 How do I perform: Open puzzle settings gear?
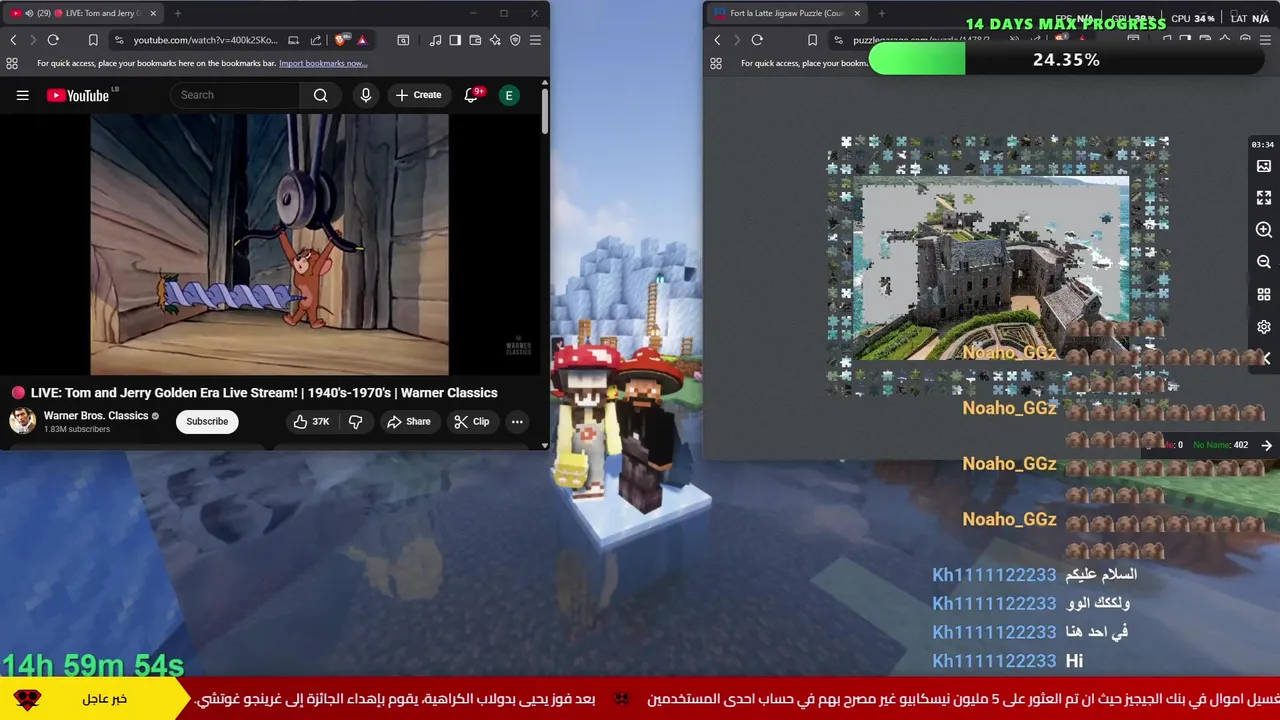pos(1264,327)
